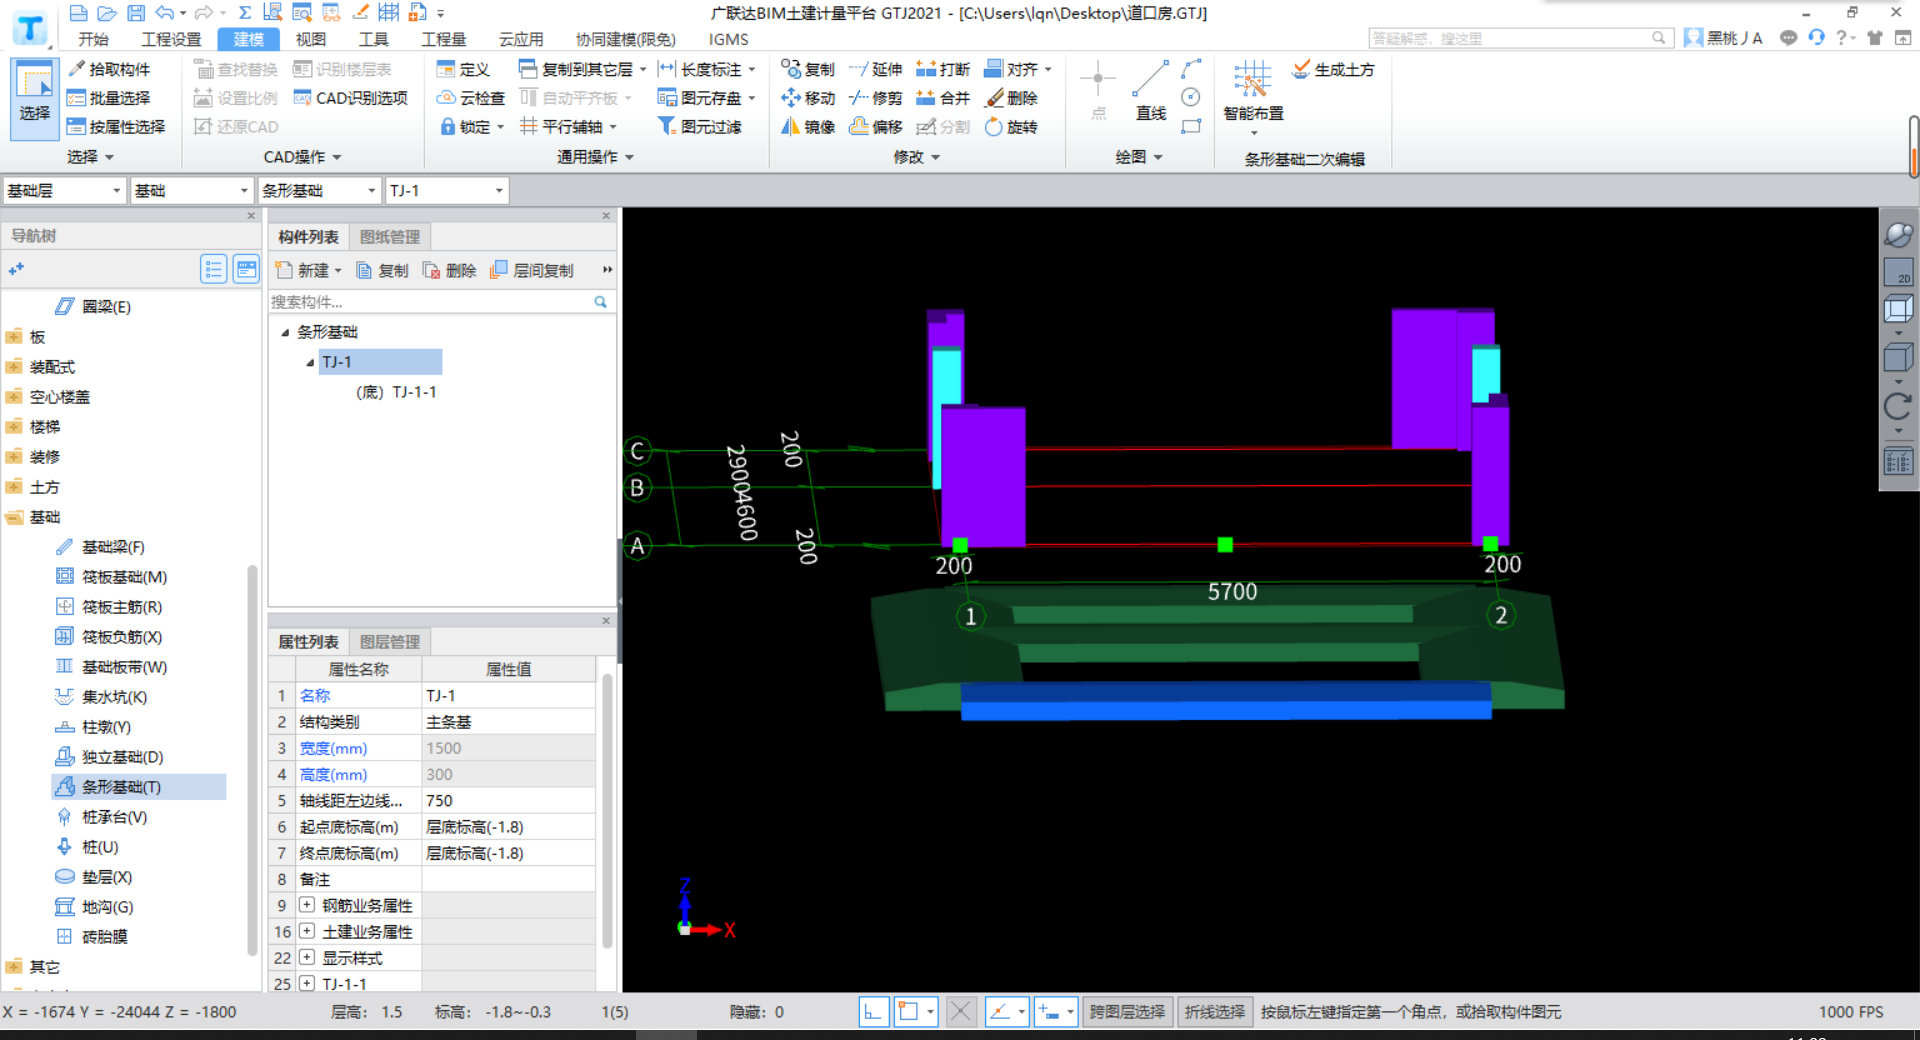Select the 修剪 trim tool
This screenshot has width=1920, height=1040.
click(875, 98)
